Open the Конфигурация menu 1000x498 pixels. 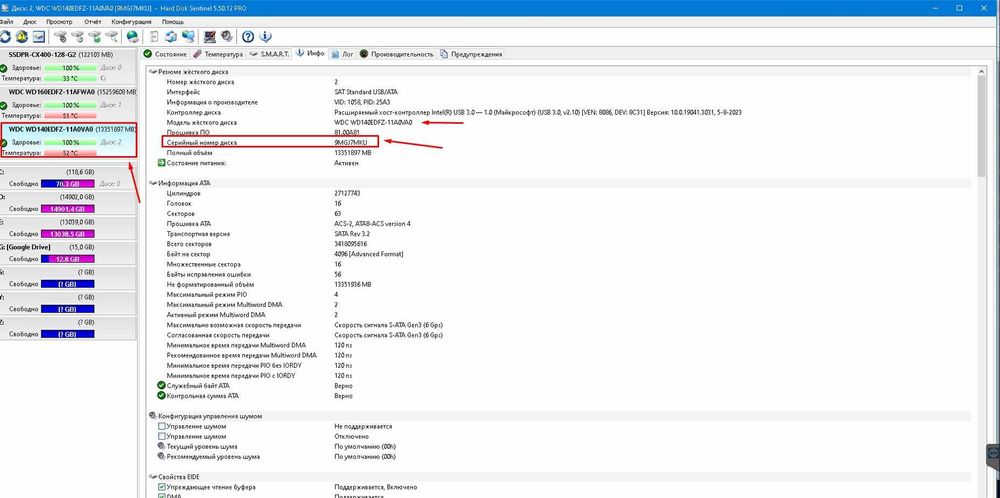coord(131,22)
